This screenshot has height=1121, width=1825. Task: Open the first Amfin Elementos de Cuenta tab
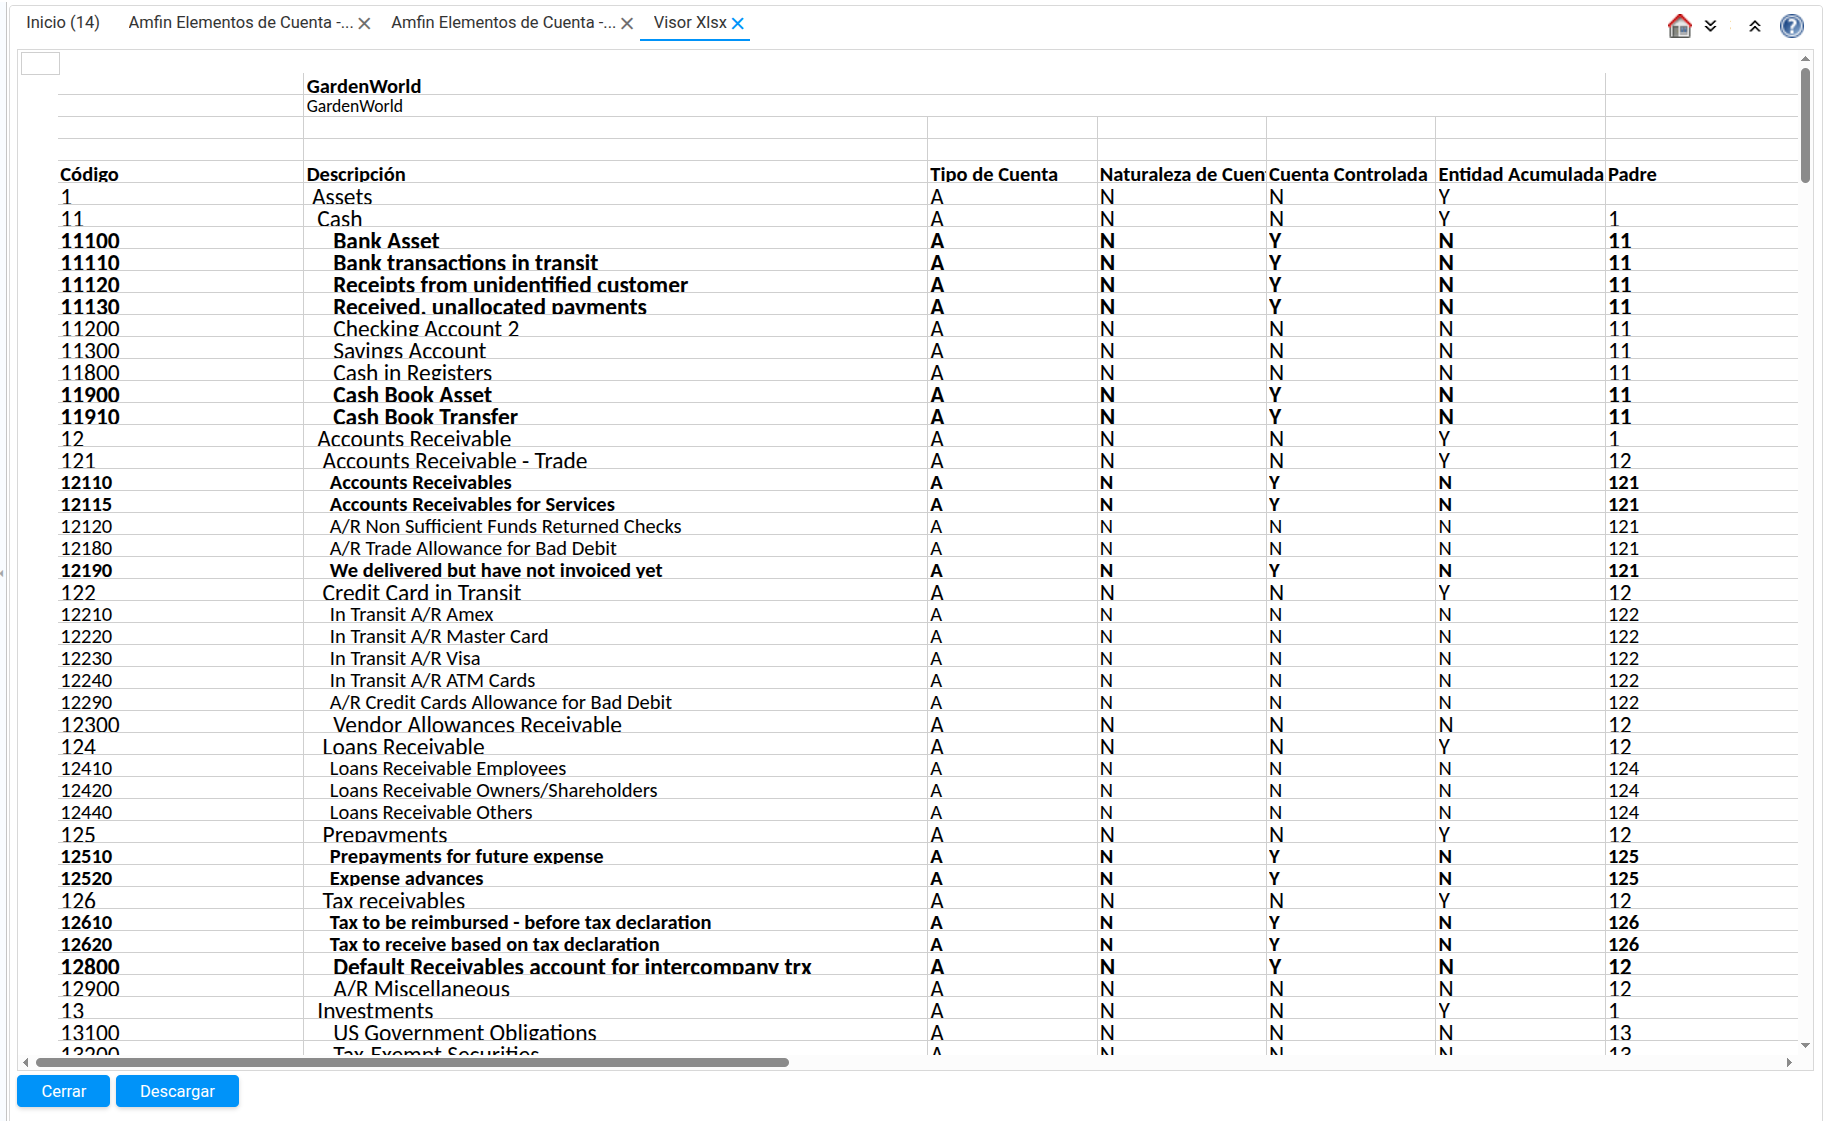click(x=239, y=23)
